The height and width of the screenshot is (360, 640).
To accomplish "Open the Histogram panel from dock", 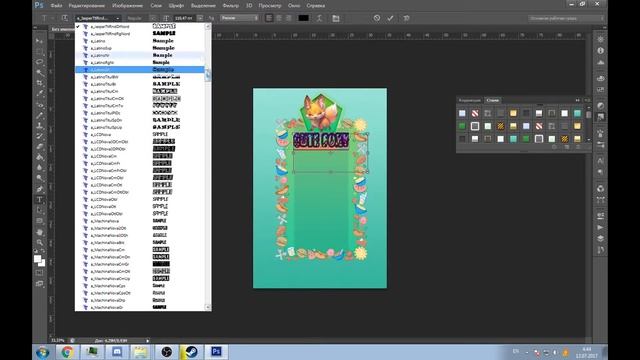I will point(600,62).
